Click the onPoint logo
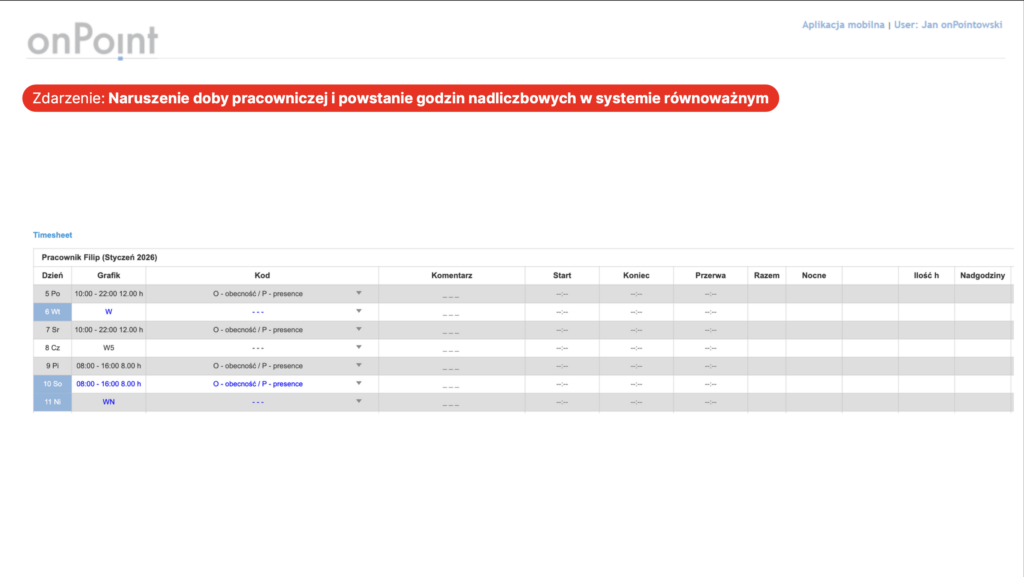The width and height of the screenshot is (1024, 577). 92,41
